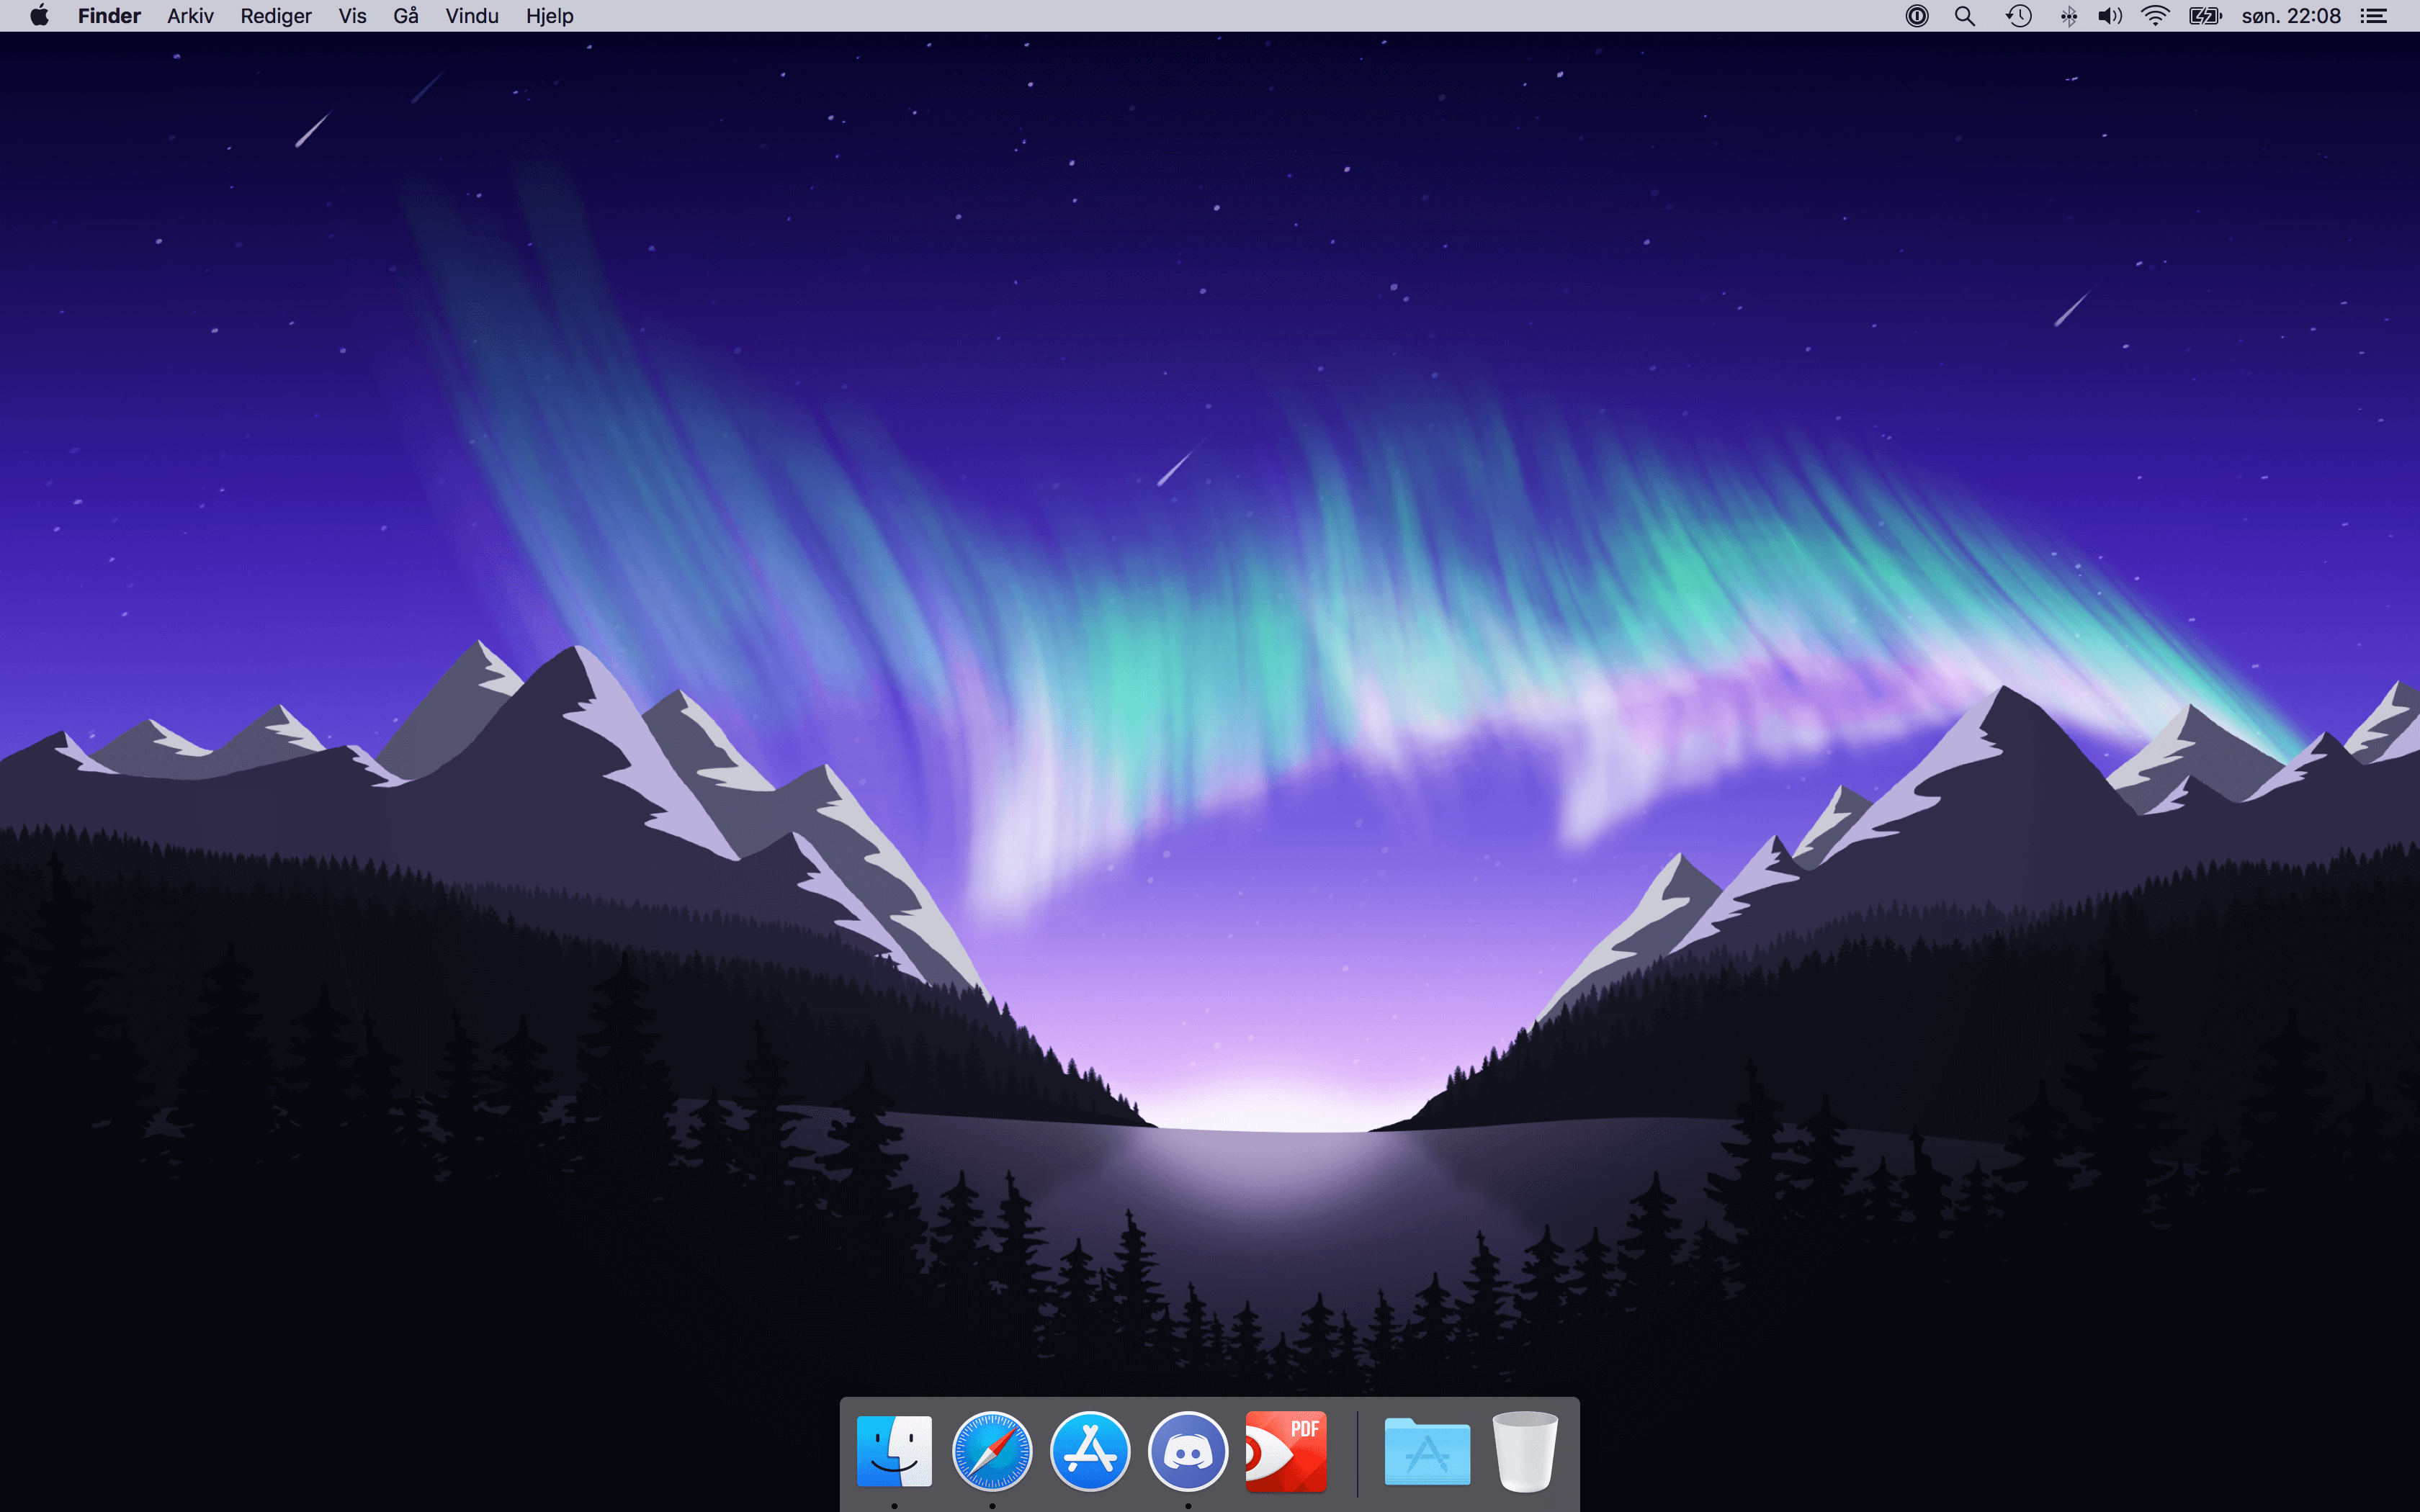The width and height of the screenshot is (2420, 1512).
Task: Open the Trash in the Dock
Action: tap(1524, 1451)
